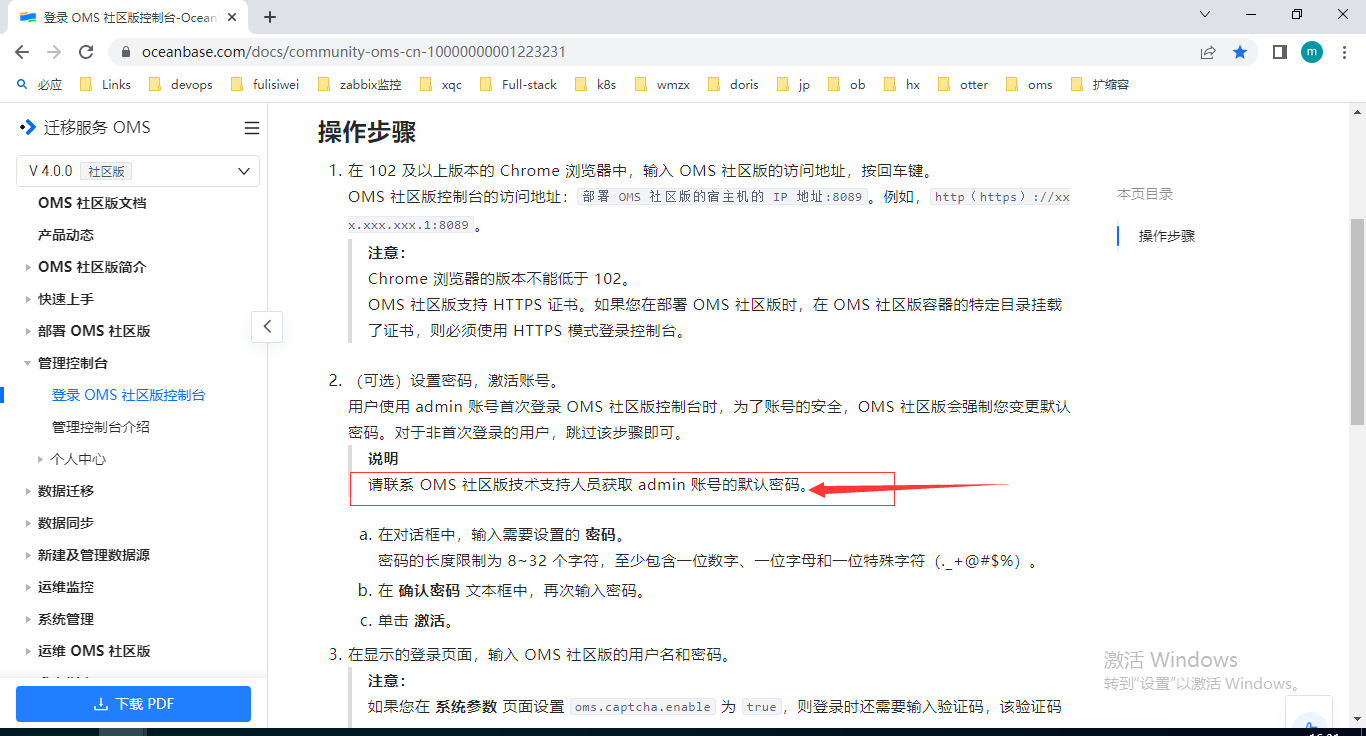Screen dimensions: 1366x736
Task: Open the otter bookmark folder
Action: coord(963,84)
